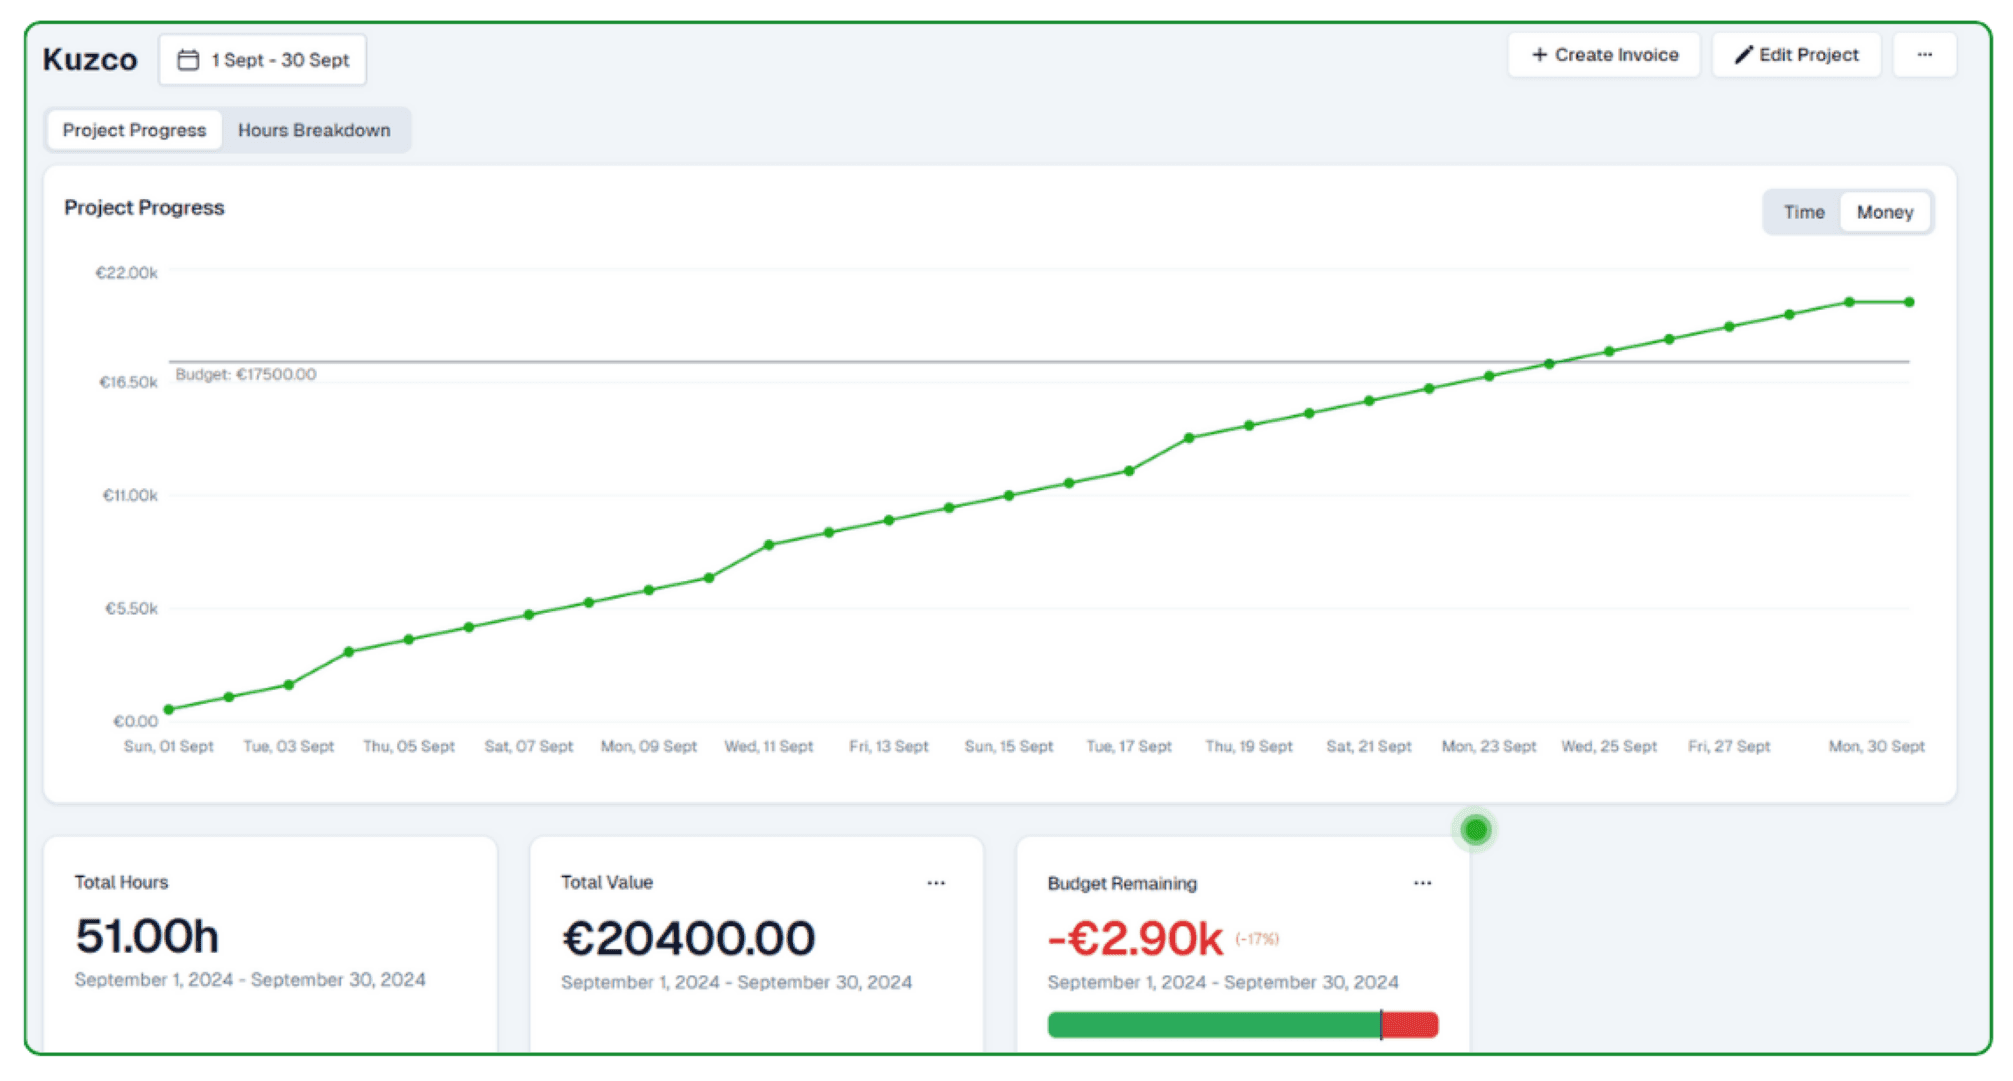
Task: Click the Thu, 19 Sept x-axis label
Action: click(x=1249, y=746)
